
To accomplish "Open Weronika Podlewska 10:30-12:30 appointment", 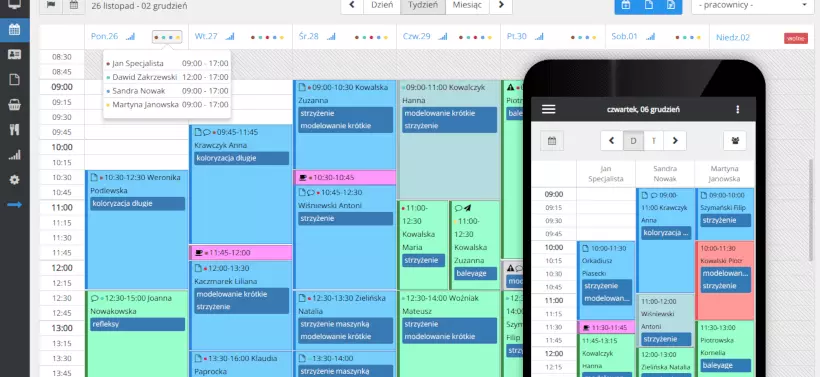I will [x=136, y=230].
